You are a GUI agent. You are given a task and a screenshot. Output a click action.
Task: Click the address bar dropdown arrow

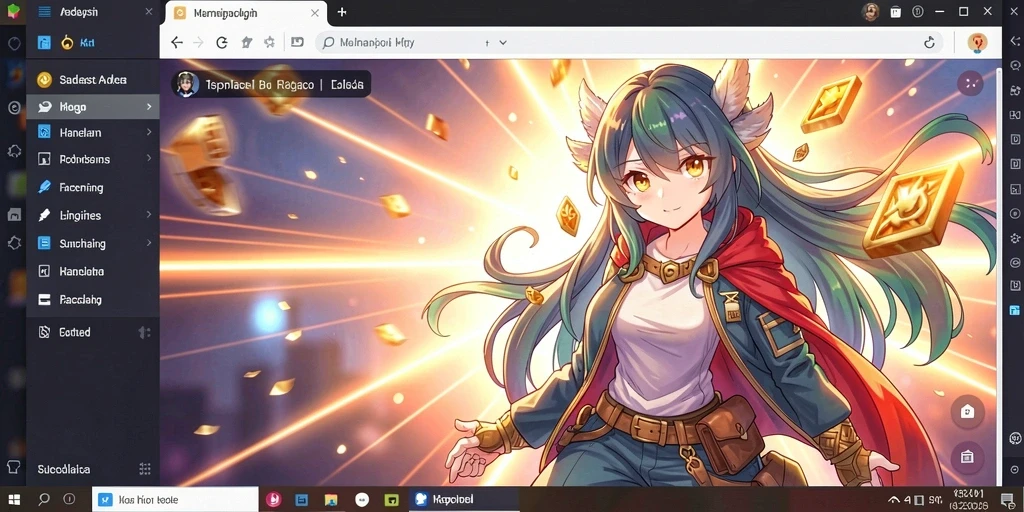pos(503,42)
